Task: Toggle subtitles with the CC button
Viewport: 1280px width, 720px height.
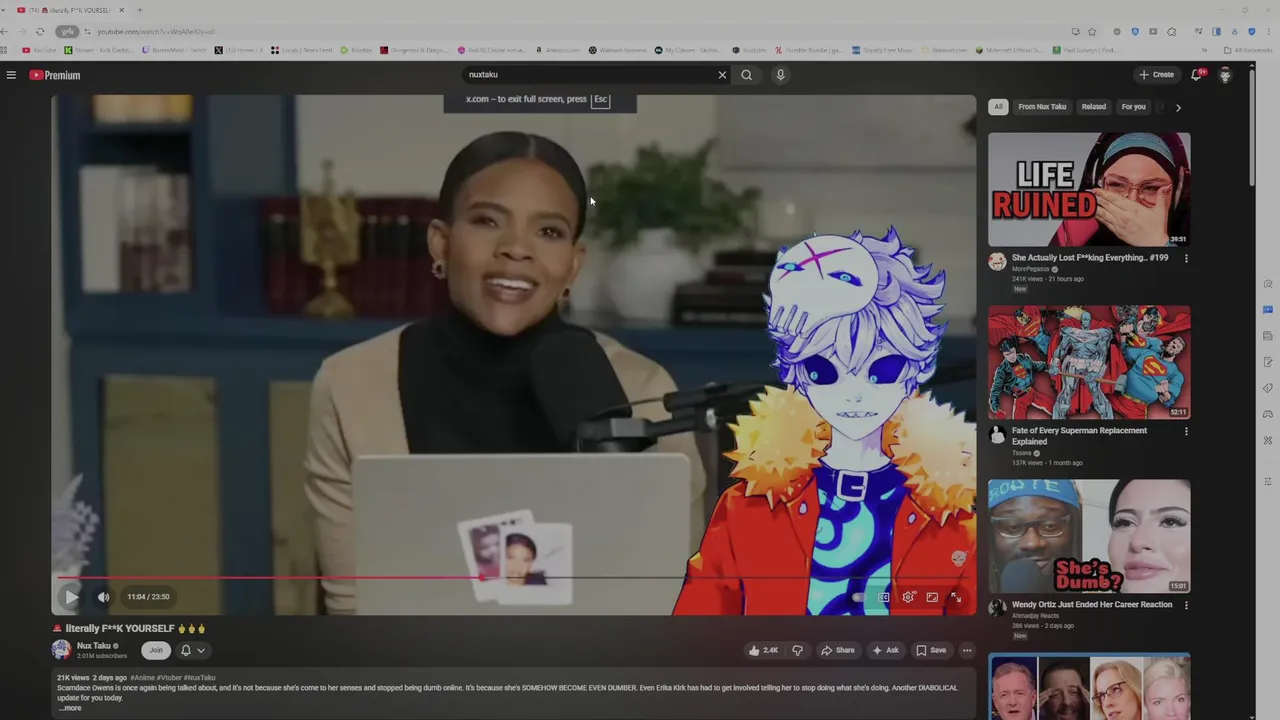Action: pos(884,597)
